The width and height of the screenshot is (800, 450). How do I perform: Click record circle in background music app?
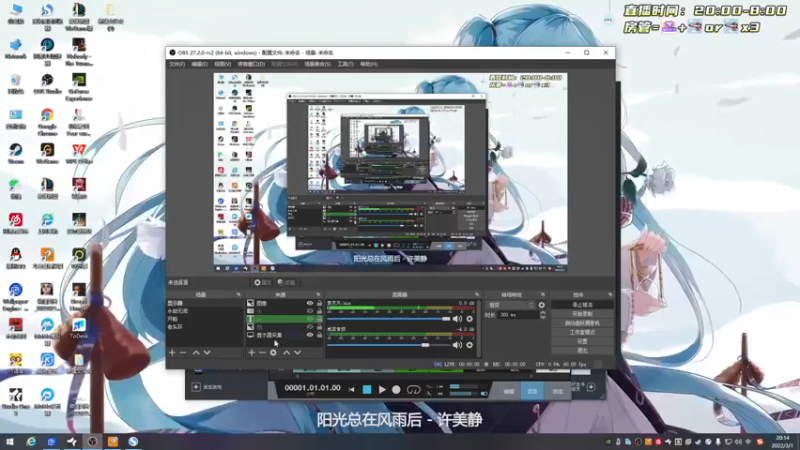pyautogui.click(x=396, y=390)
